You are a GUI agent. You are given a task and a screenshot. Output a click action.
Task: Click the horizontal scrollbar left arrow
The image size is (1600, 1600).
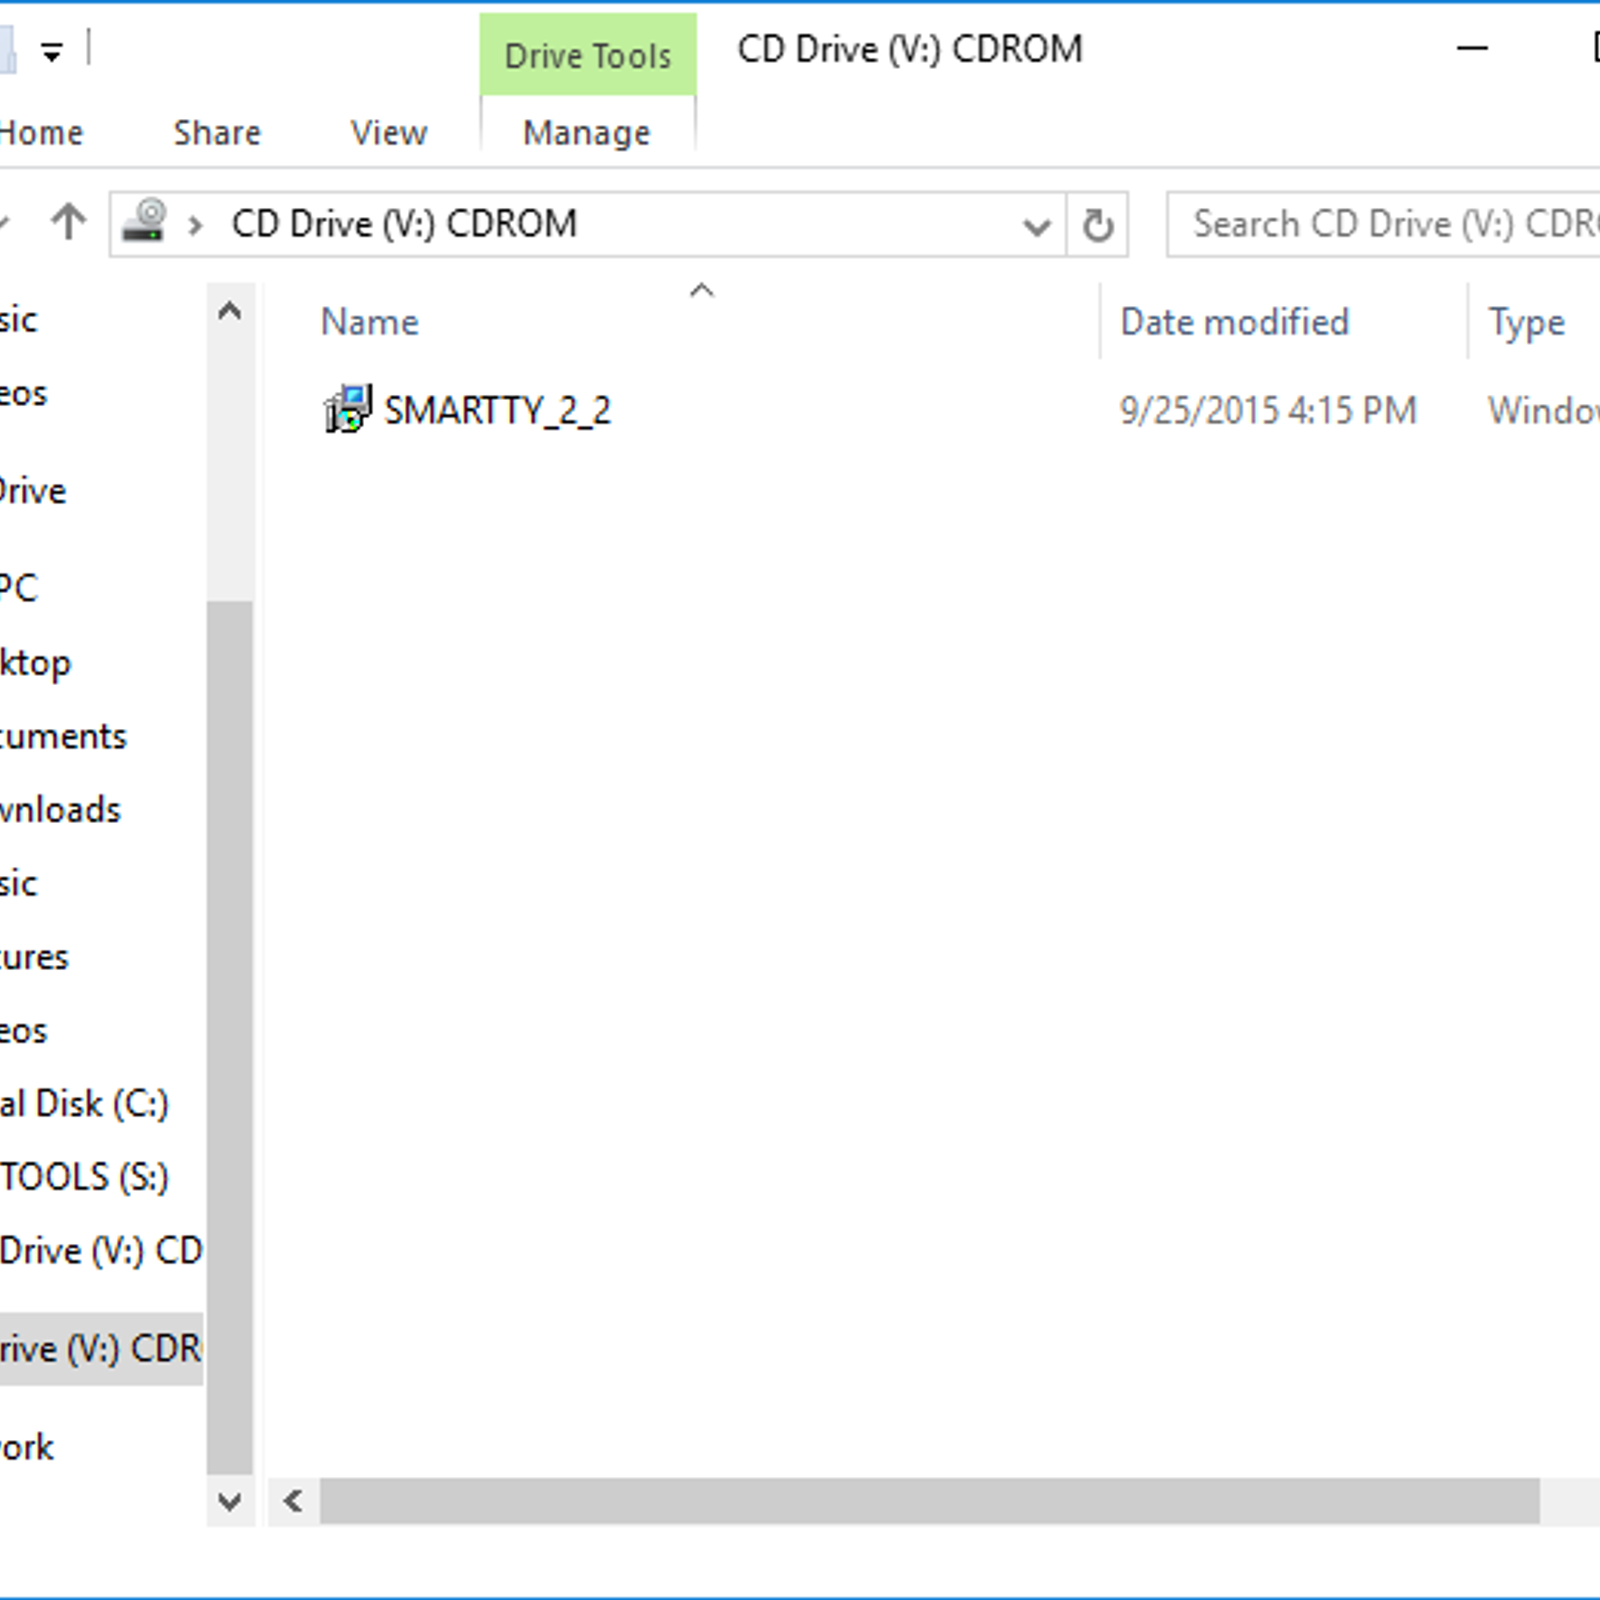(293, 1501)
